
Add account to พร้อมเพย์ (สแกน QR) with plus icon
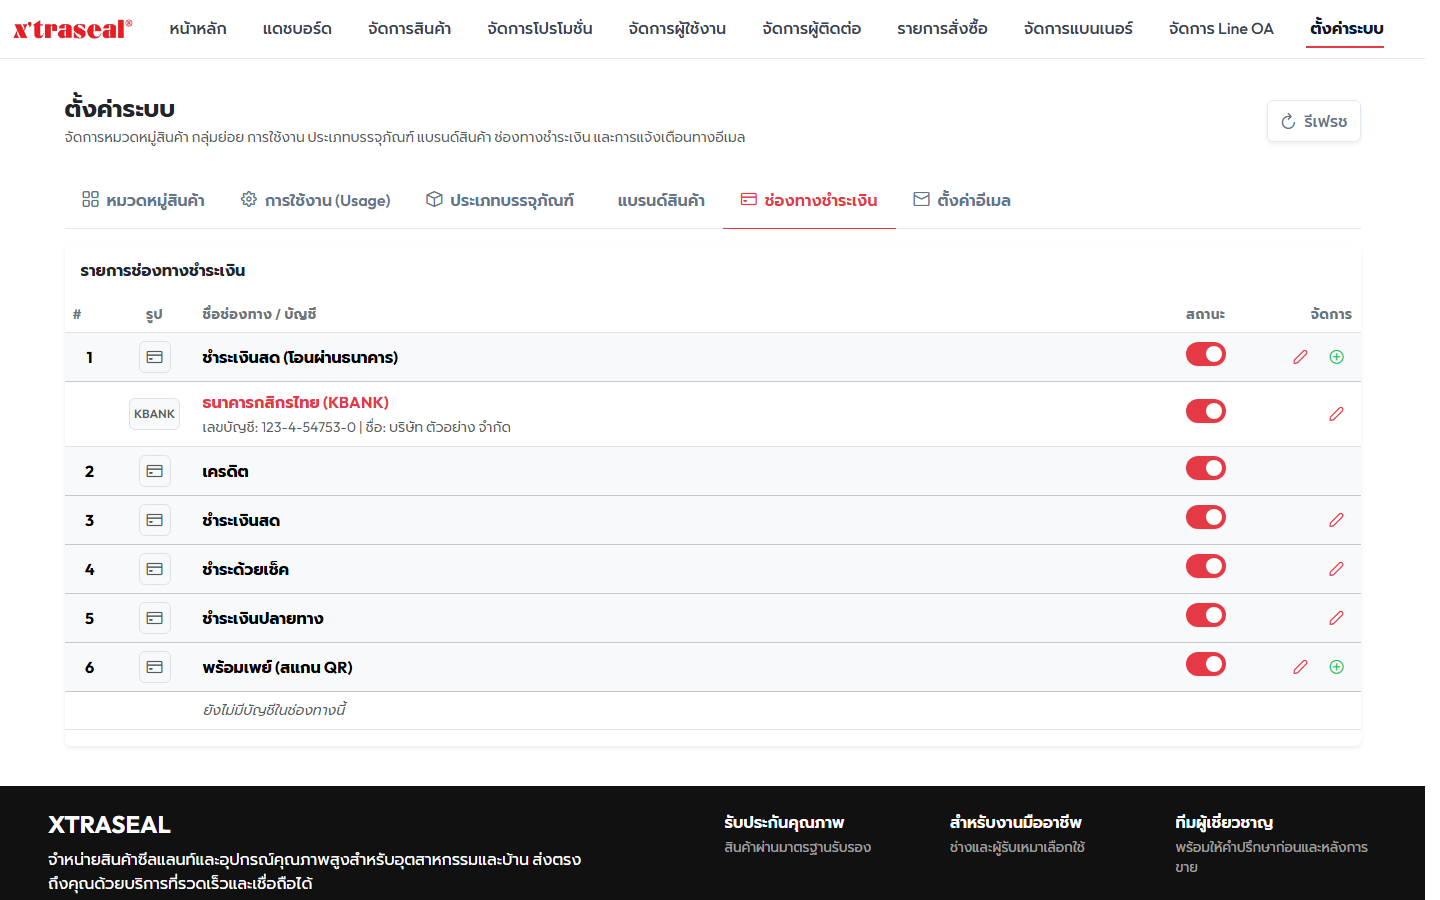[1336, 667]
